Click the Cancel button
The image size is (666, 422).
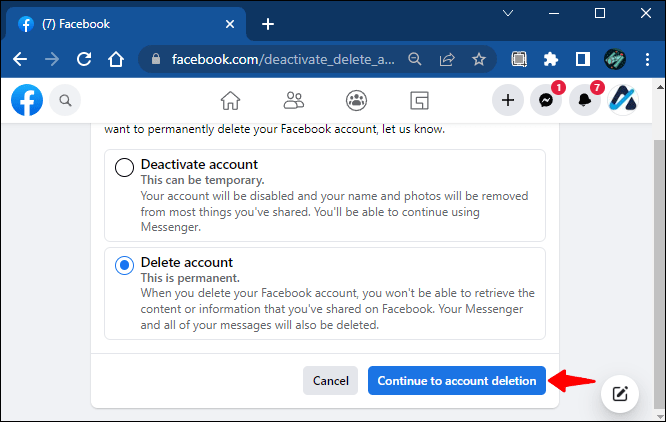click(330, 381)
